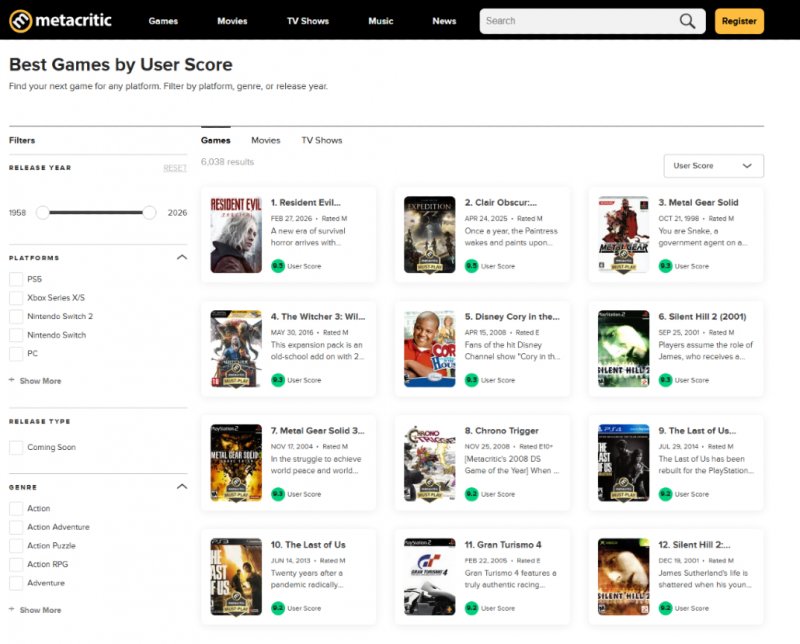
Task: Reset the Release Year filter
Action: click(176, 167)
